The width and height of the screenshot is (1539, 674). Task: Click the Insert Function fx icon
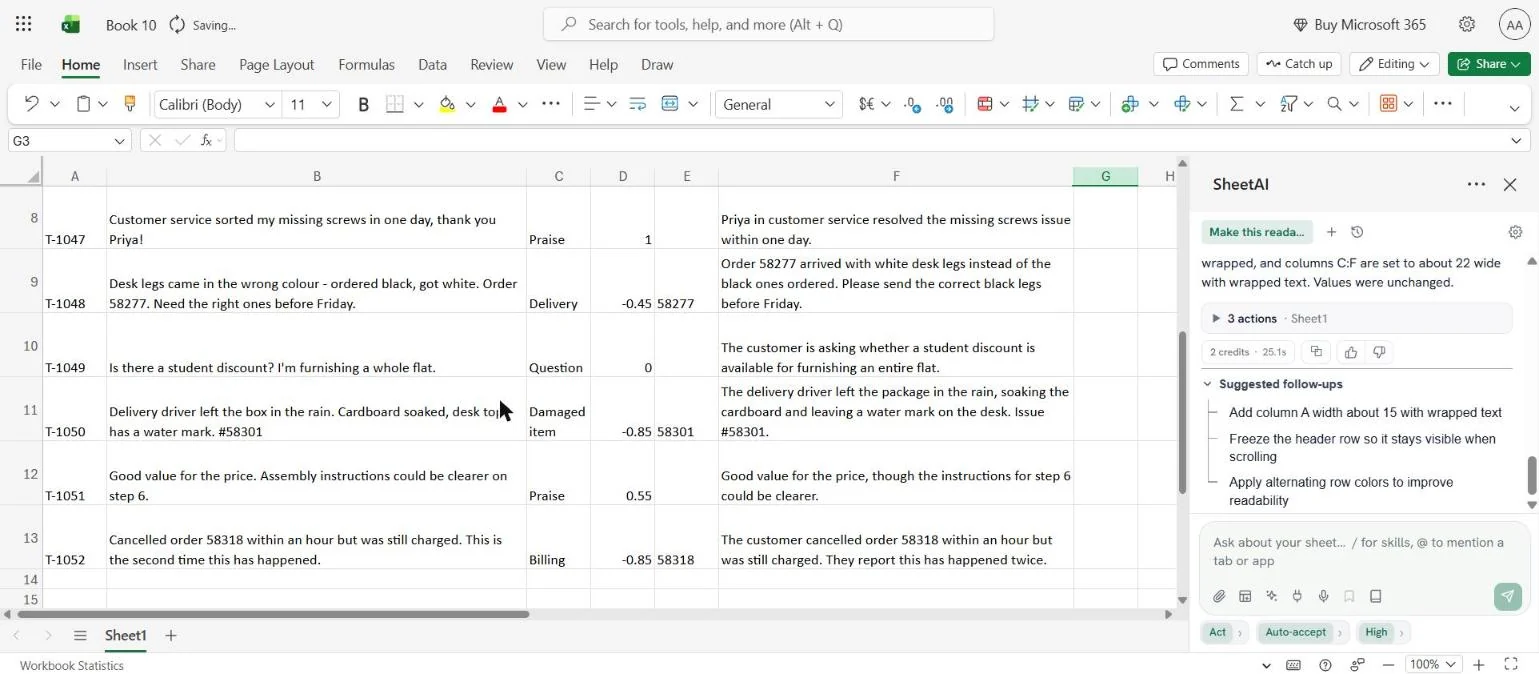pyautogui.click(x=206, y=141)
